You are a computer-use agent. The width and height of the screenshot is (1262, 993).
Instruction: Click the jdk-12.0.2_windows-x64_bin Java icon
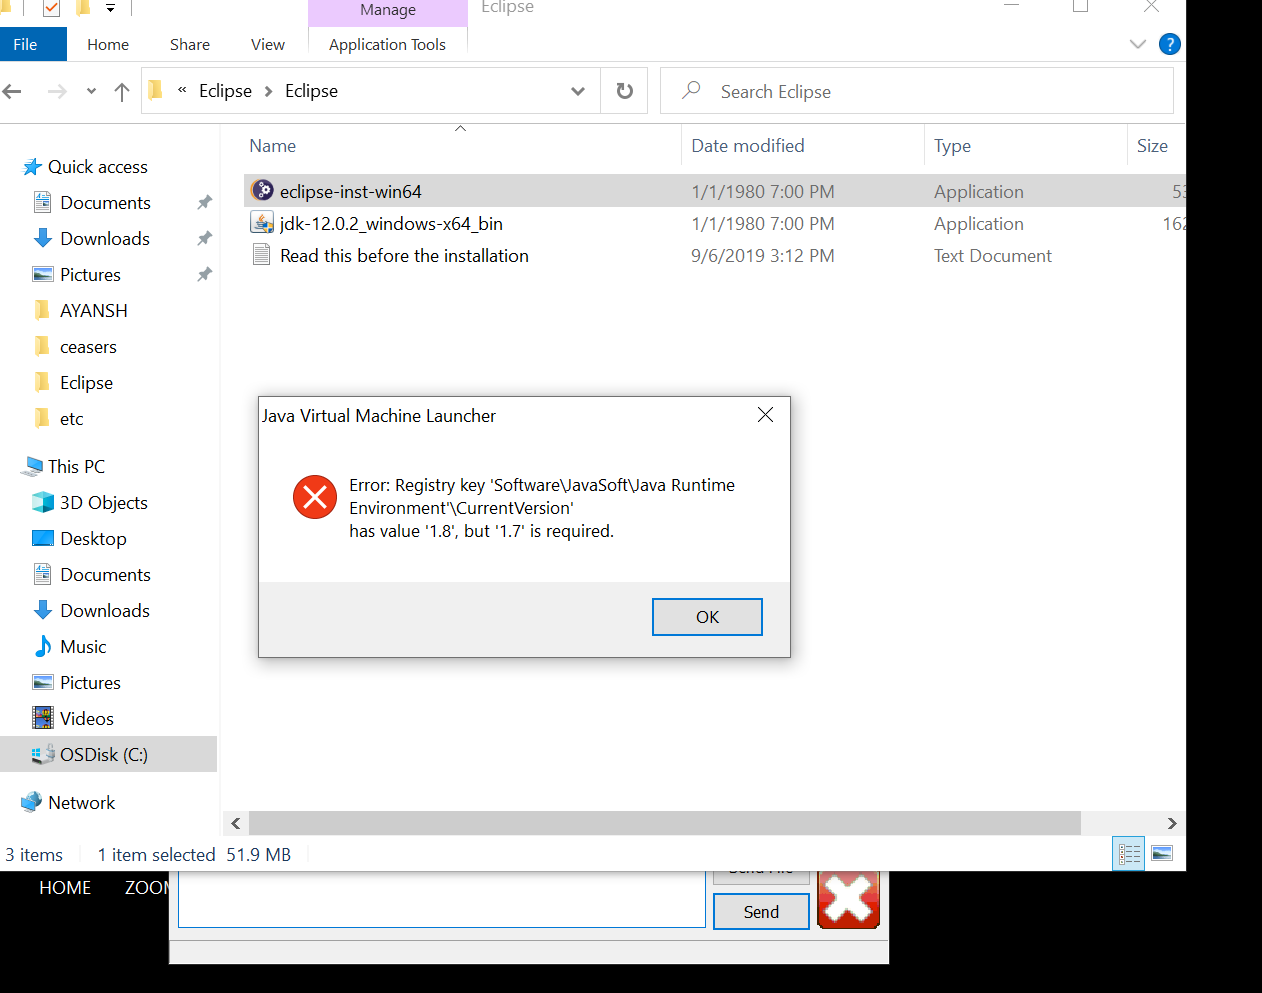click(262, 223)
